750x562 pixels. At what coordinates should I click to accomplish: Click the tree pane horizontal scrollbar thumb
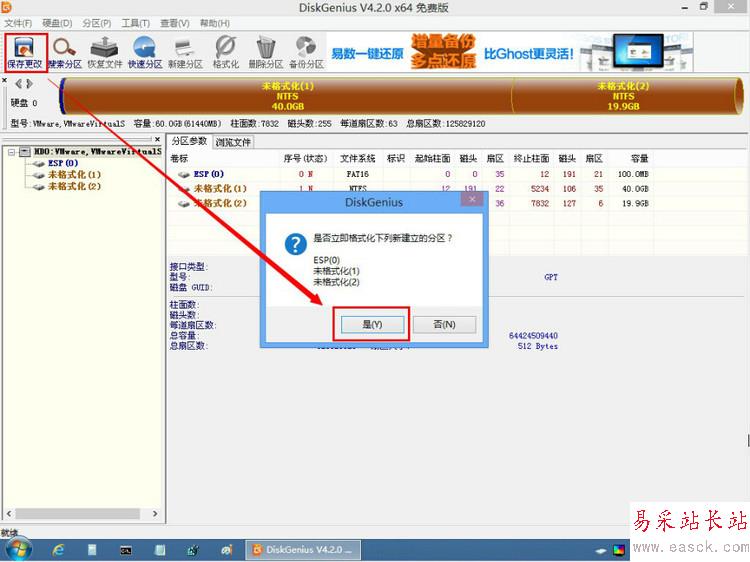(77, 514)
